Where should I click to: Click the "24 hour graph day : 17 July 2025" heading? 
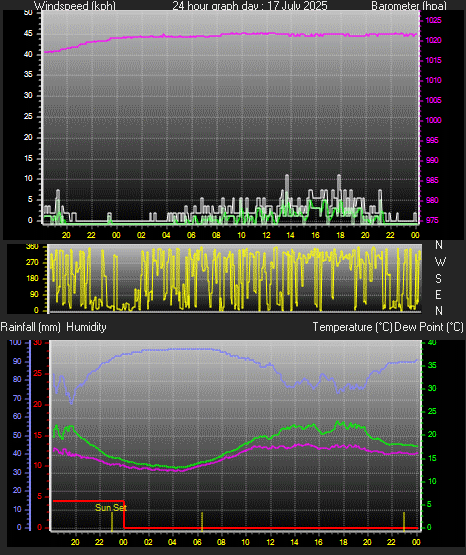[250, 5]
